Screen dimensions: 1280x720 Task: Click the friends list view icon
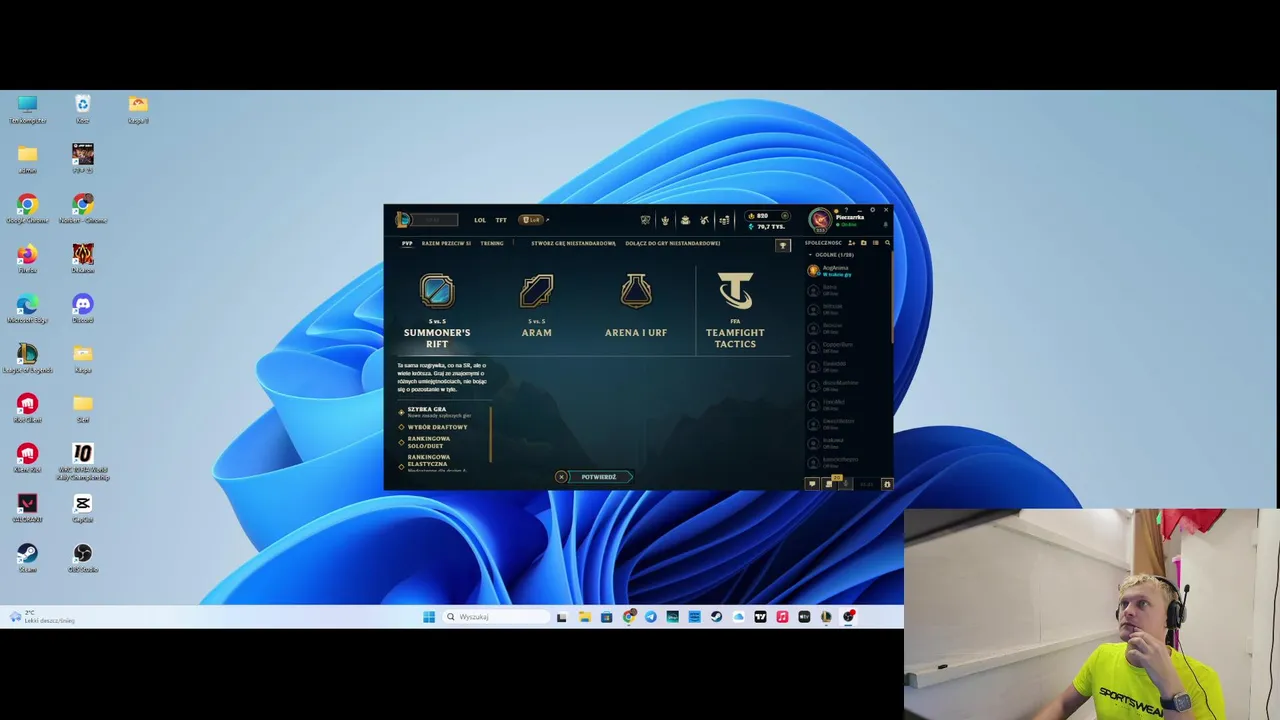tap(875, 243)
